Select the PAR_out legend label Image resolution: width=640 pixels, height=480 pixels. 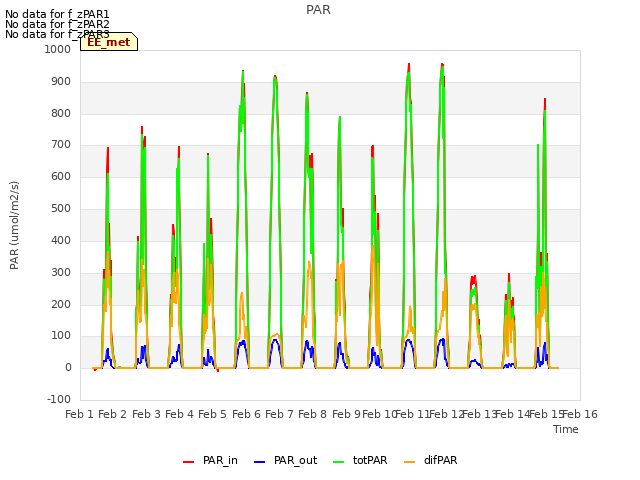click(x=296, y=460)
